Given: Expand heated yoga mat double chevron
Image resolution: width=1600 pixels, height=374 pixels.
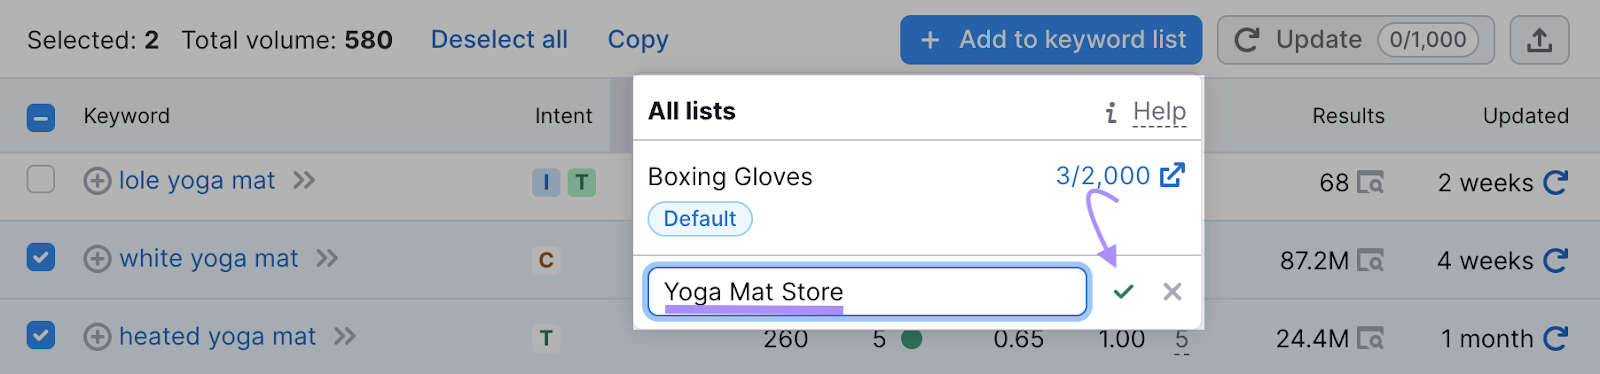Looking at the screenshot, I should (x=345, y=336).
